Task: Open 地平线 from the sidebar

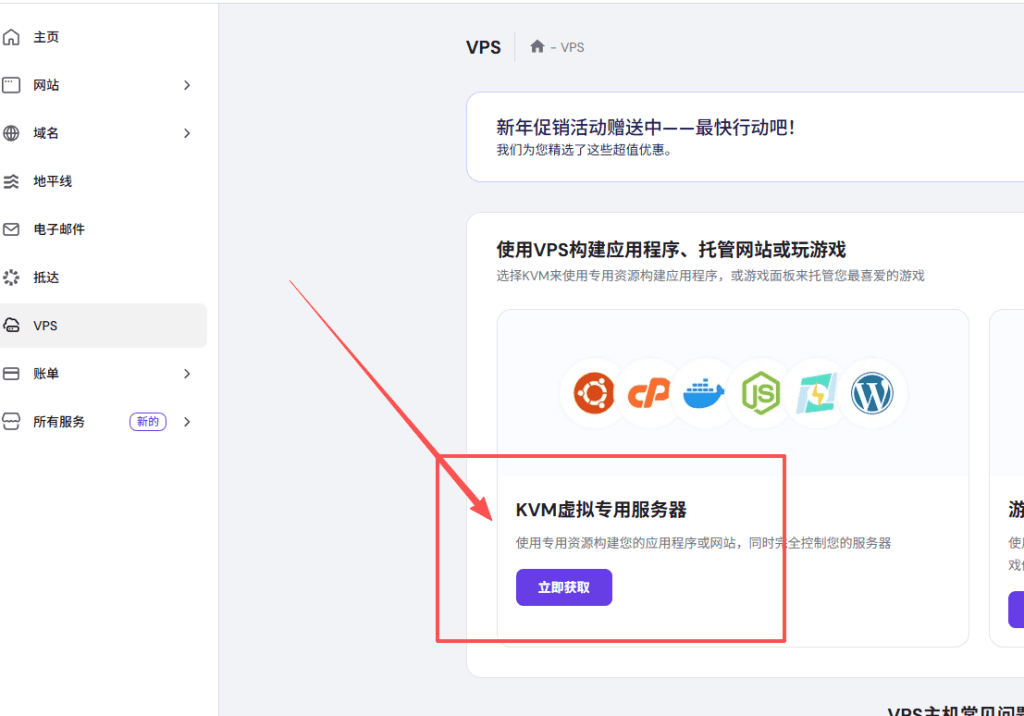Action: point(52,181)
